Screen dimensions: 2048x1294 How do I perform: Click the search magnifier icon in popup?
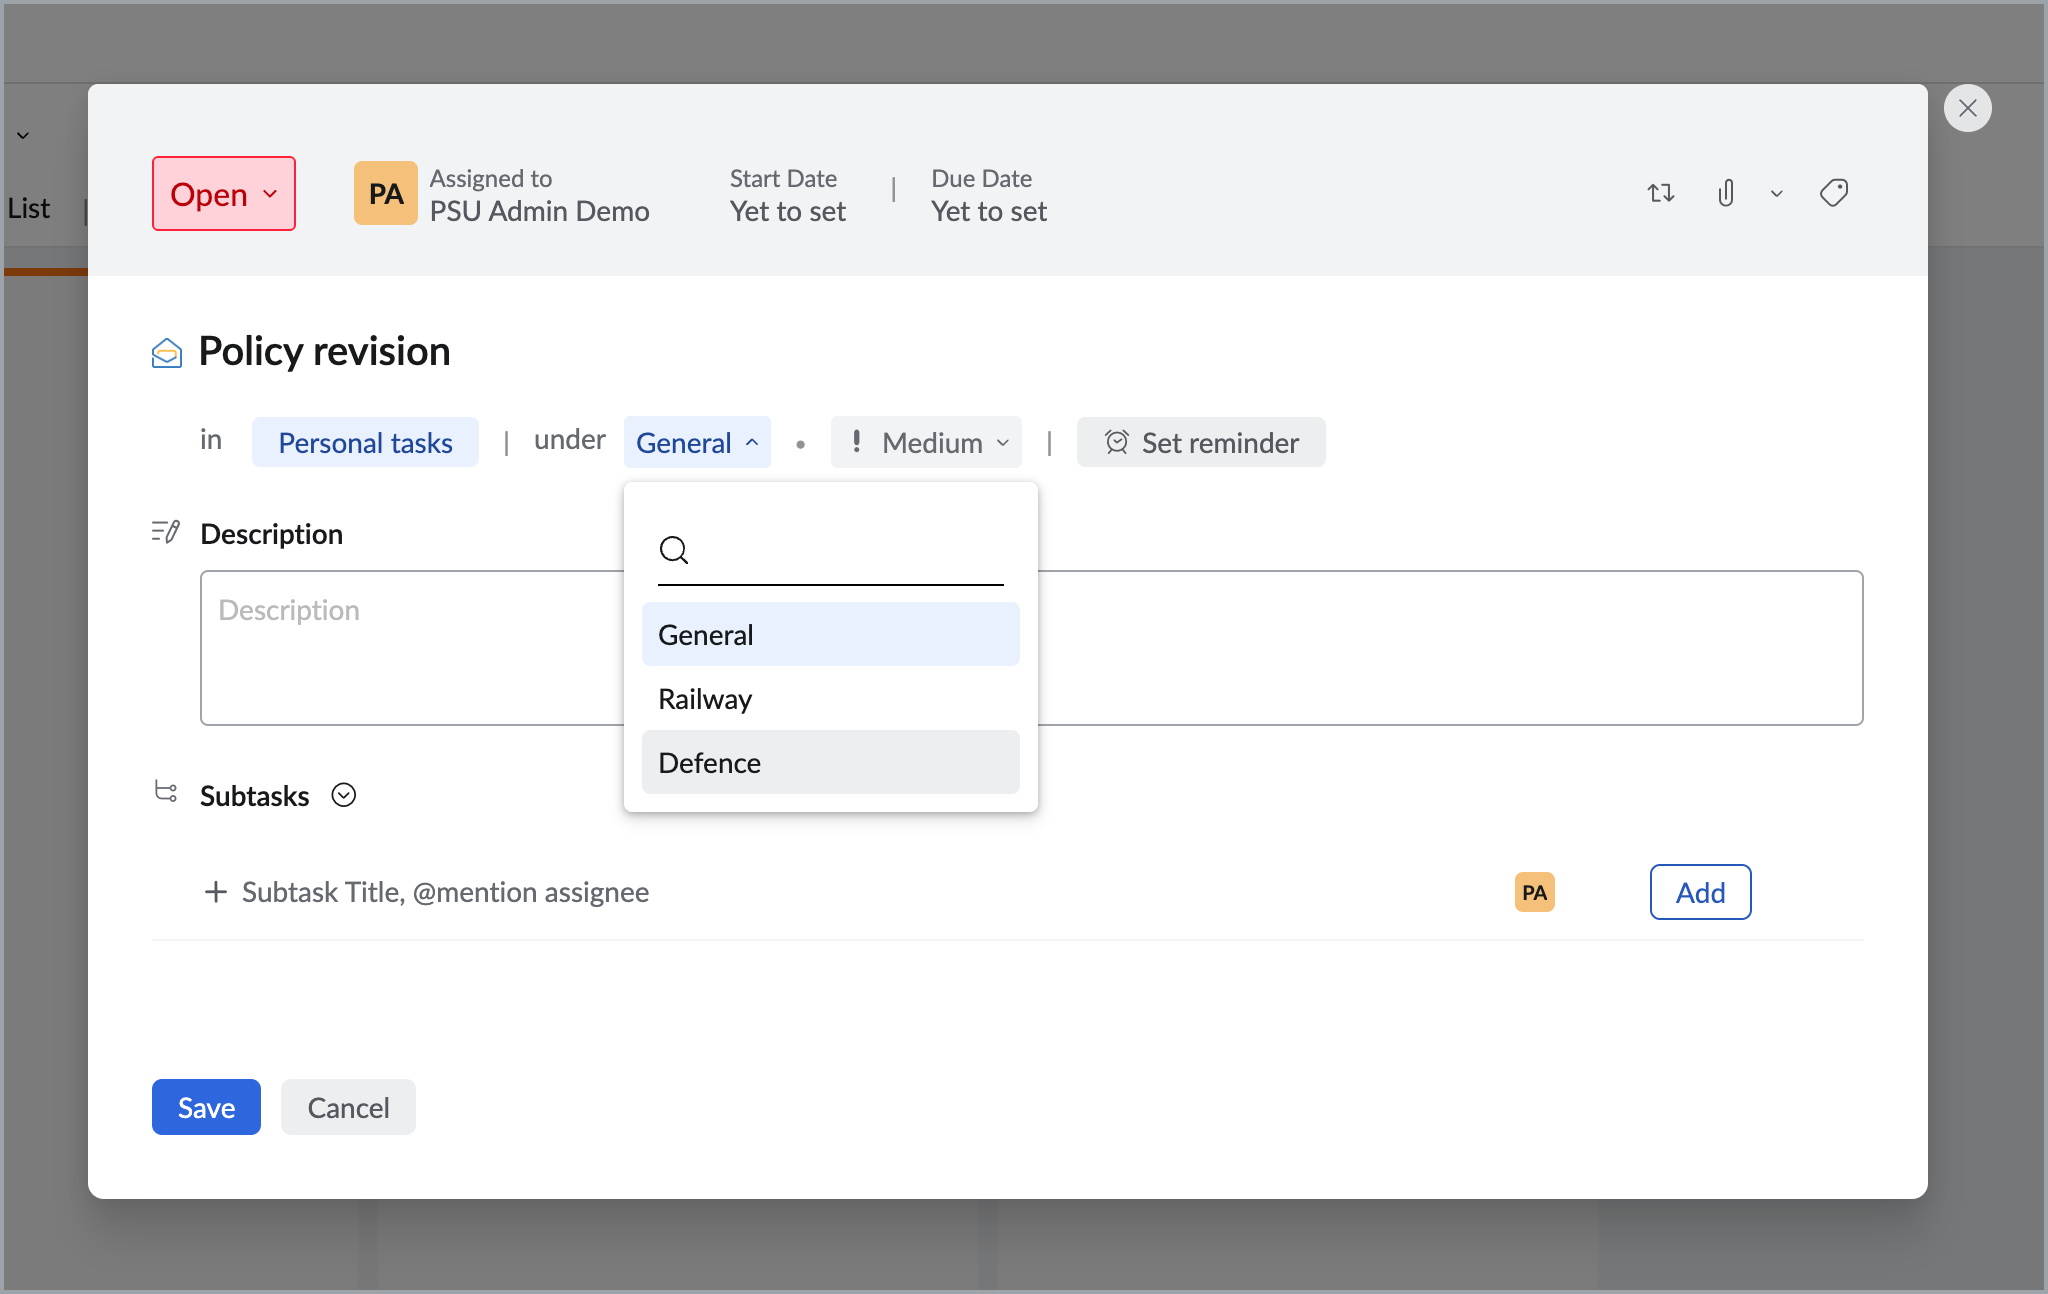(674, 550)
